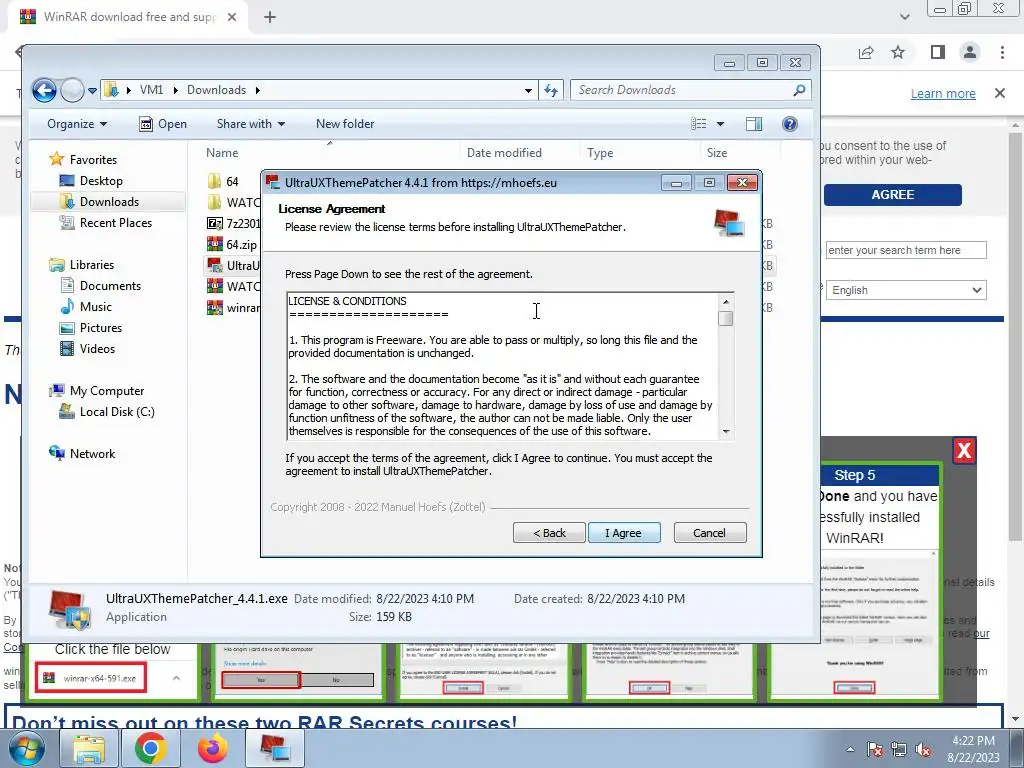Select Libraries in the navigation pane
The height and width of the screenshot is (768, 1024).
[x=82, y=264]
